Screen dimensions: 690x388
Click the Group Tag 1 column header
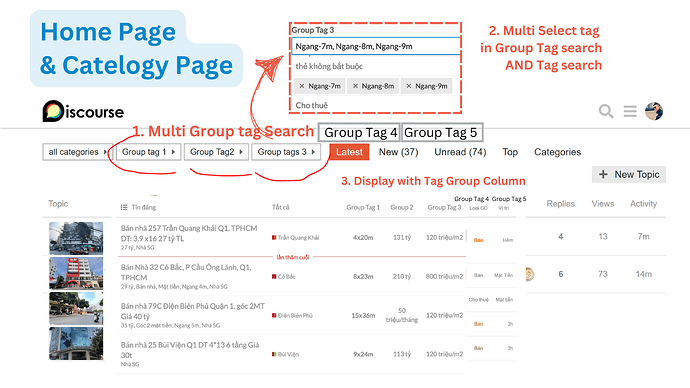pos(363,207)
